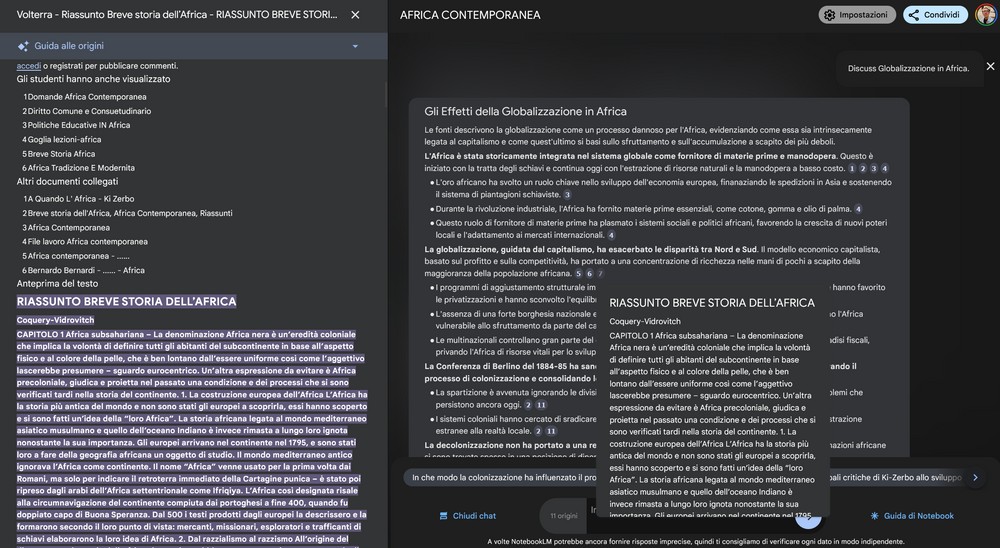Click the AFRICA CONTEMPORANEA notebook title
Screen dimensions: 1000x548
coord(470,15)
